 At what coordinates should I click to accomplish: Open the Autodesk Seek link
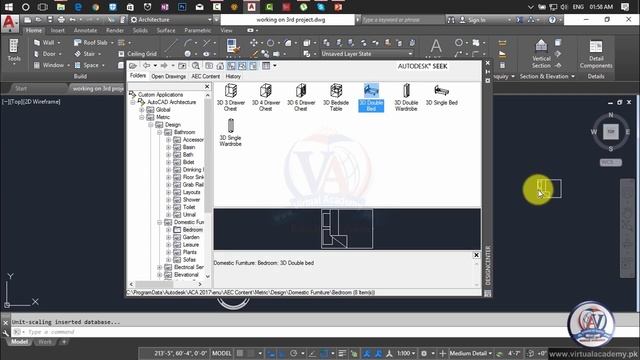click(x=422, y=66)
